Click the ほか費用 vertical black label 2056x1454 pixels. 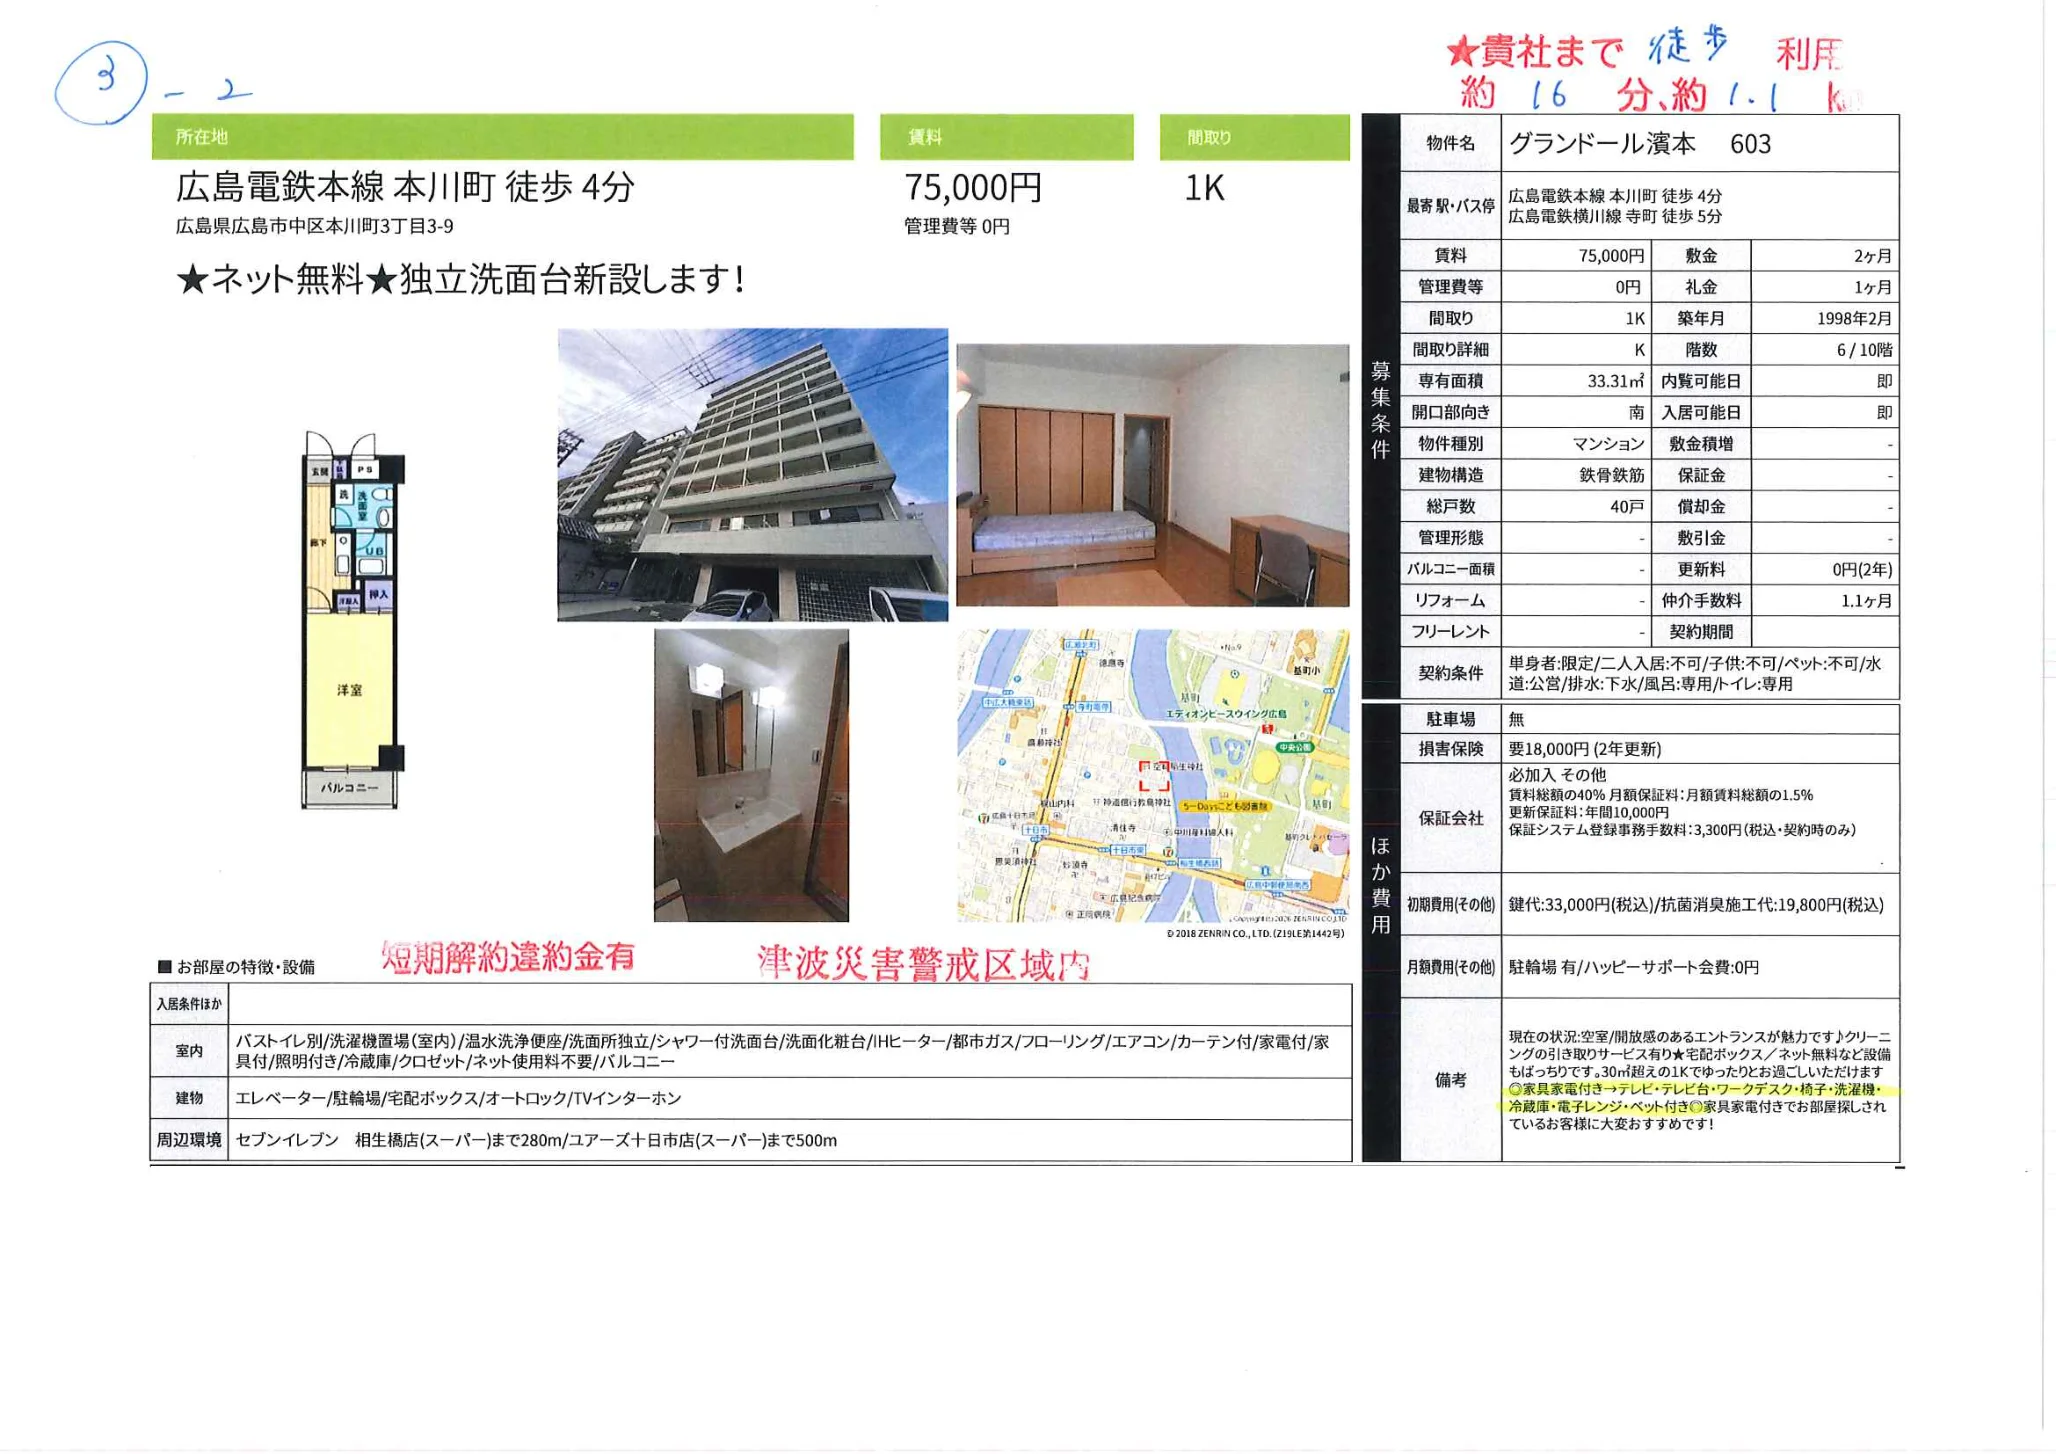coord(1380,885)
